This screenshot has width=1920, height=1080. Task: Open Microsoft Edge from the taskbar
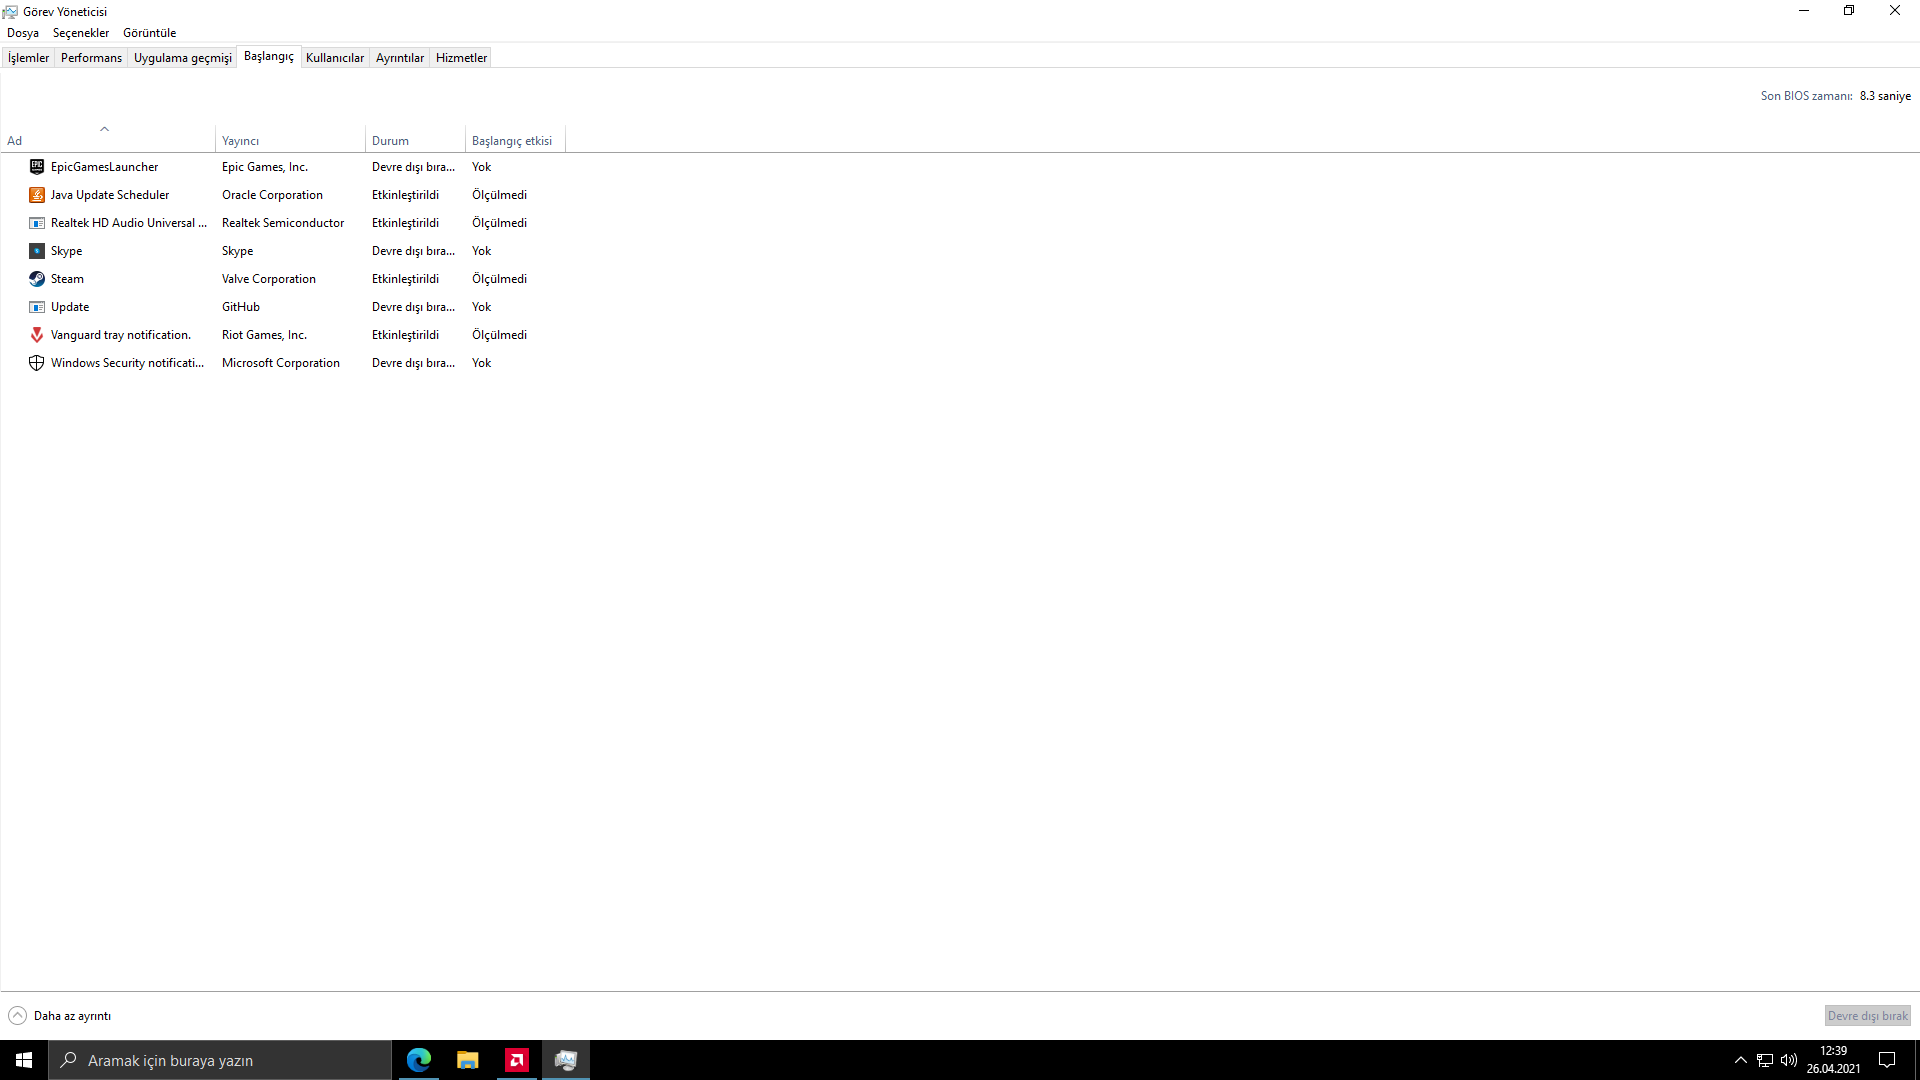point(419,1060)
